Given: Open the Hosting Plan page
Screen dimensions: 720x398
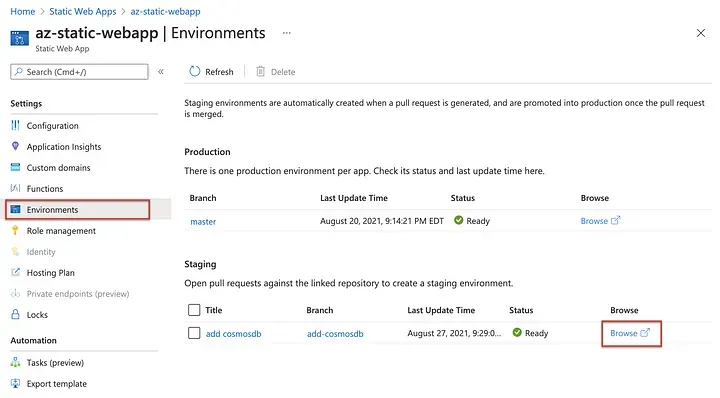Looking at the screenshot, I should [x=51, y=273].
